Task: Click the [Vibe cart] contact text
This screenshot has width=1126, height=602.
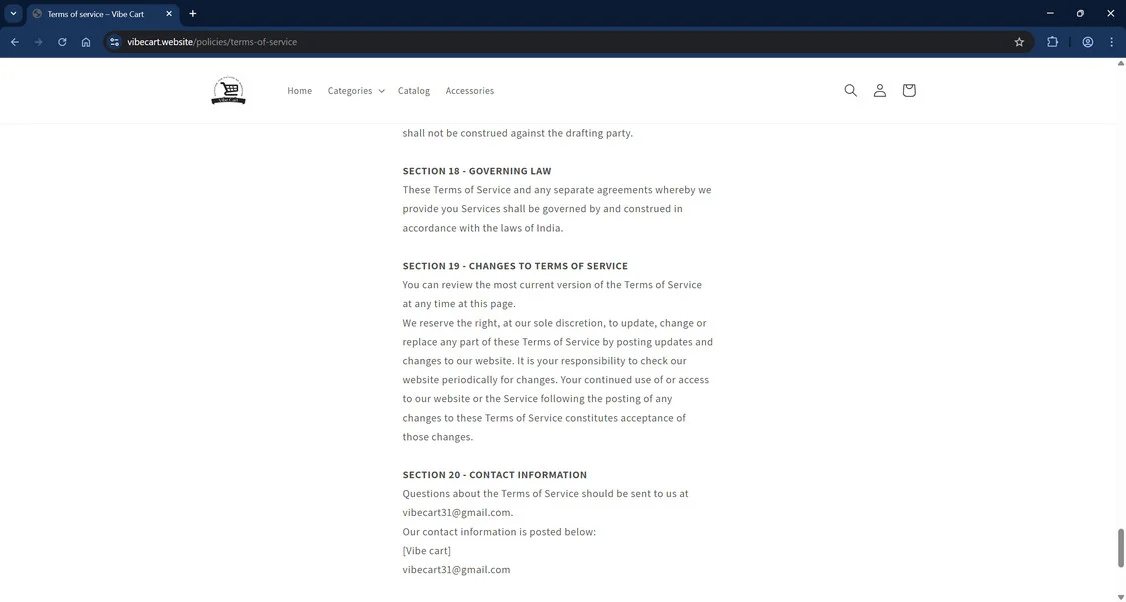Action: pos(427,551)
